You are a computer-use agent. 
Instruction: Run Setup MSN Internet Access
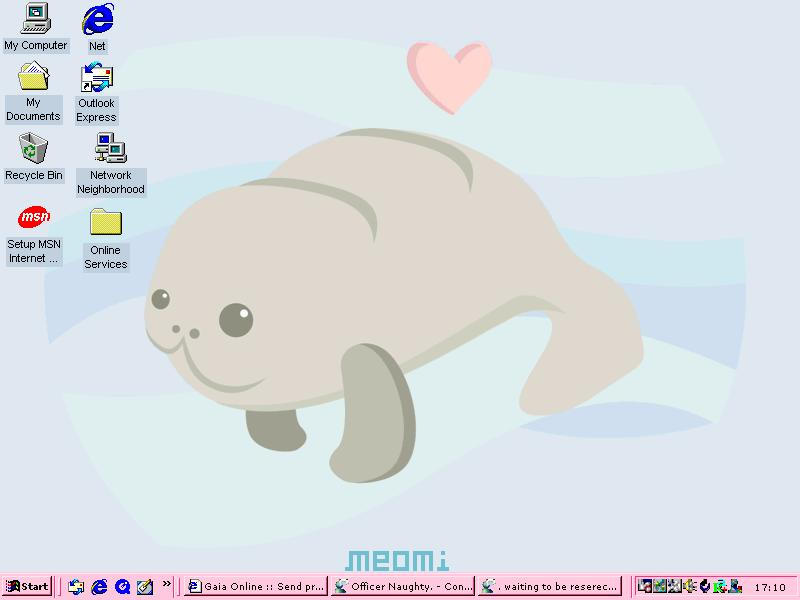coord(33,220)
